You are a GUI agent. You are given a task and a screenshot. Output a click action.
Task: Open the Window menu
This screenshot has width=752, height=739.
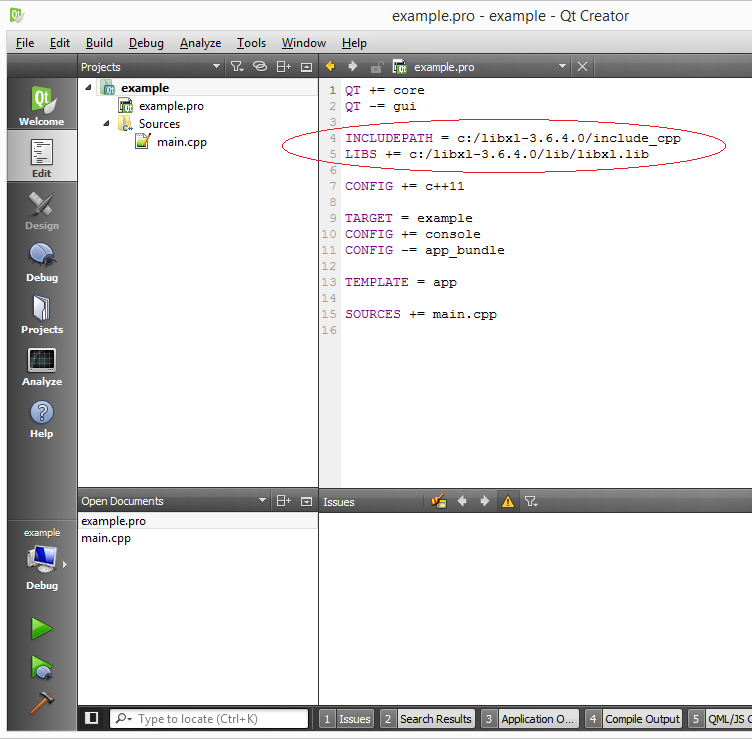304,43
